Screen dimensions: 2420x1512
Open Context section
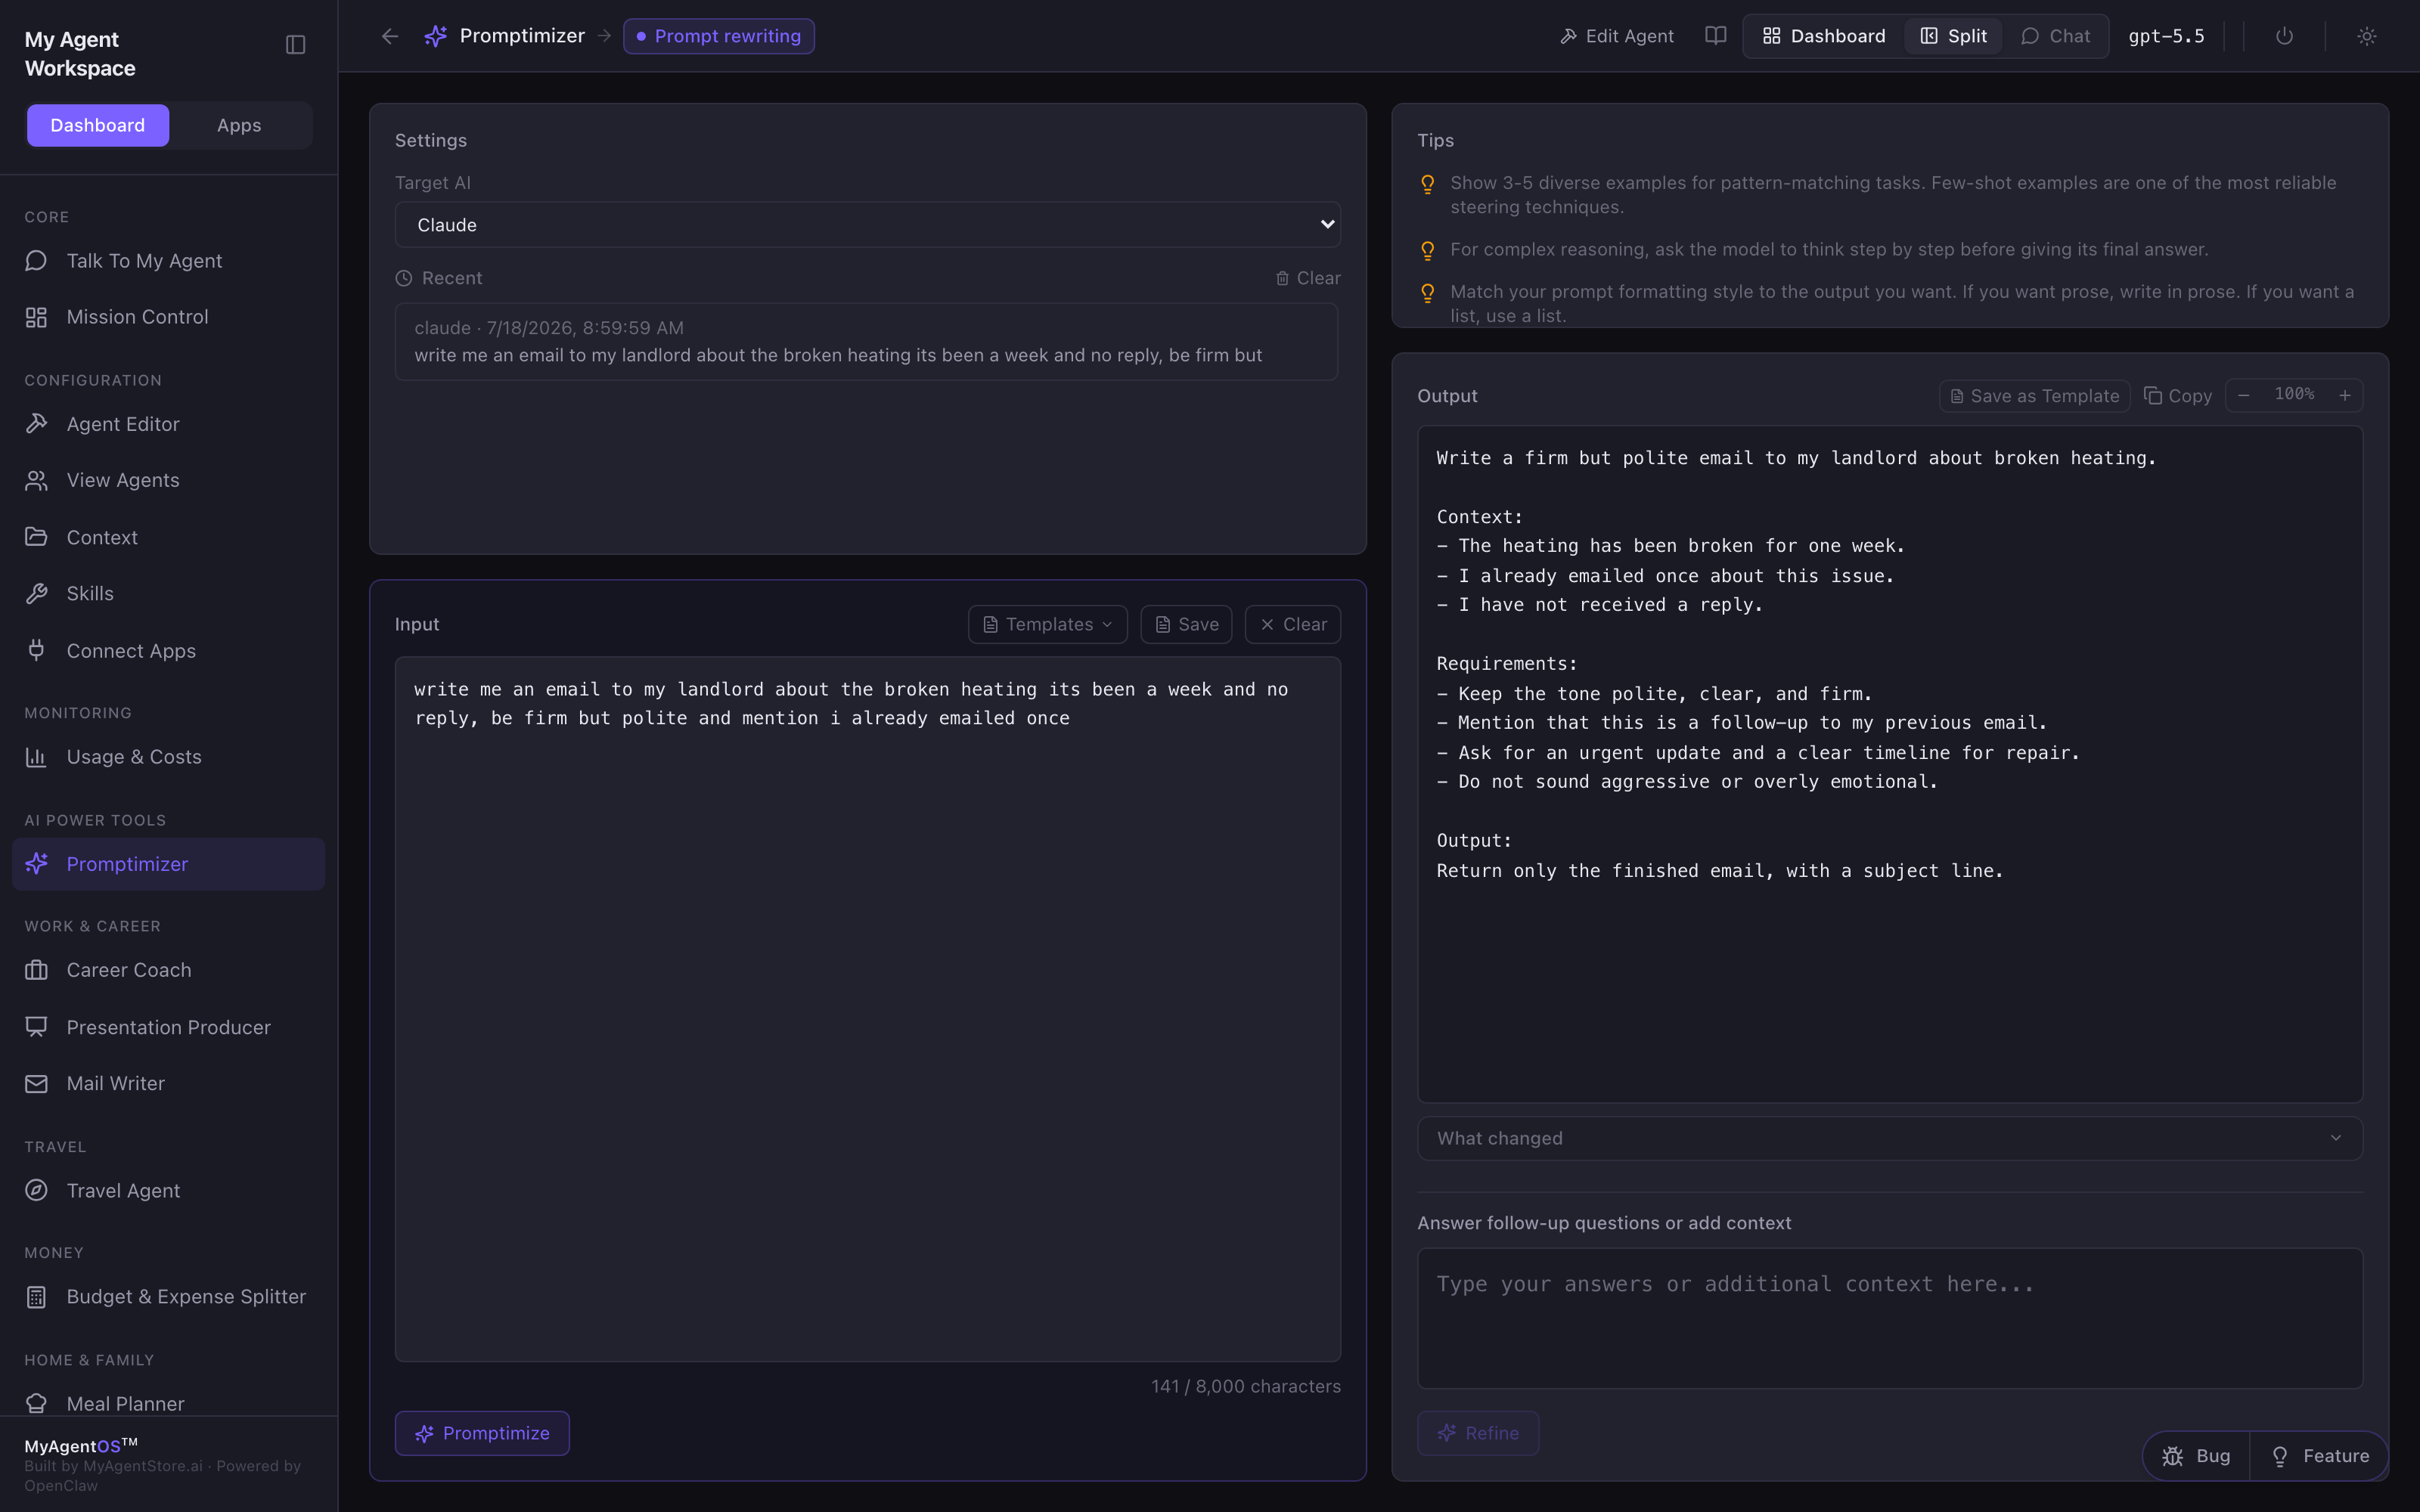[168, 537]
